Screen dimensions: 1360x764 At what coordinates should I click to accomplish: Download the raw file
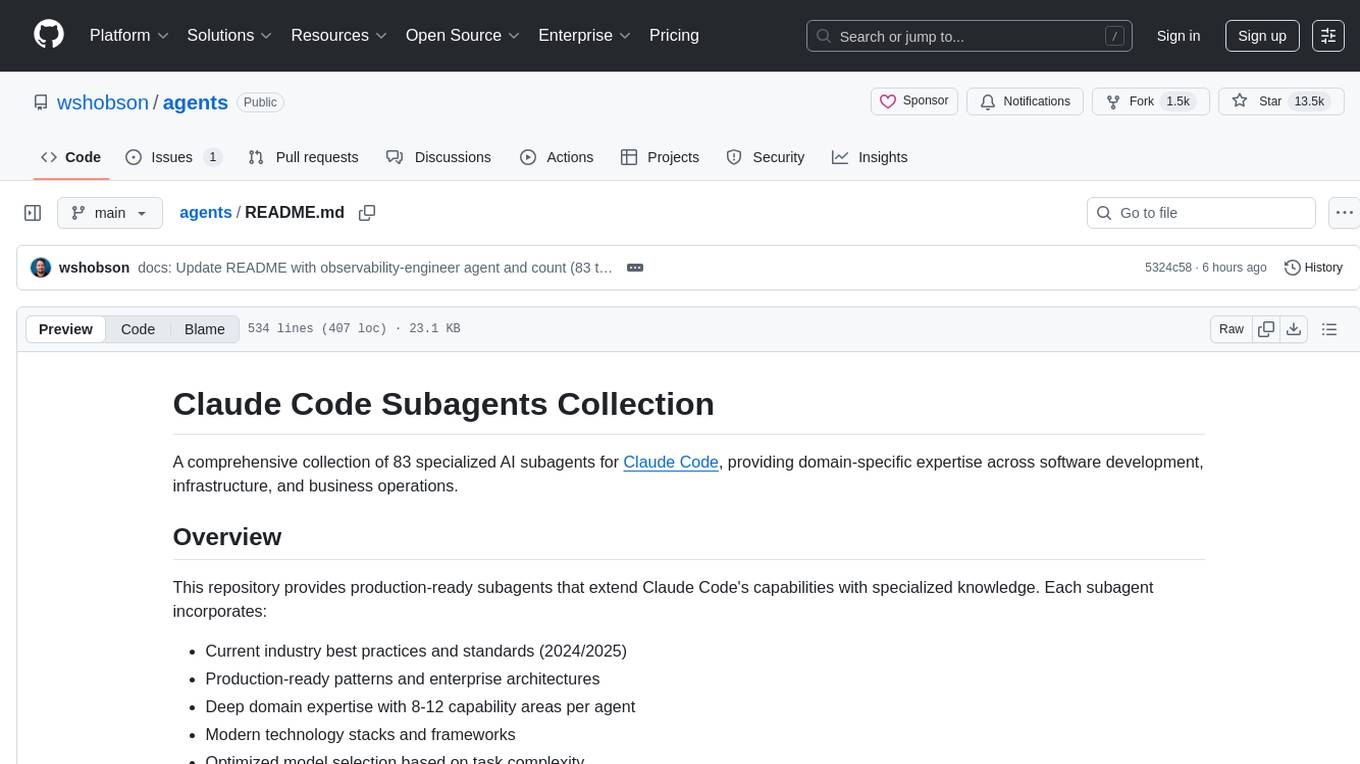click(x=1294, y=329)
